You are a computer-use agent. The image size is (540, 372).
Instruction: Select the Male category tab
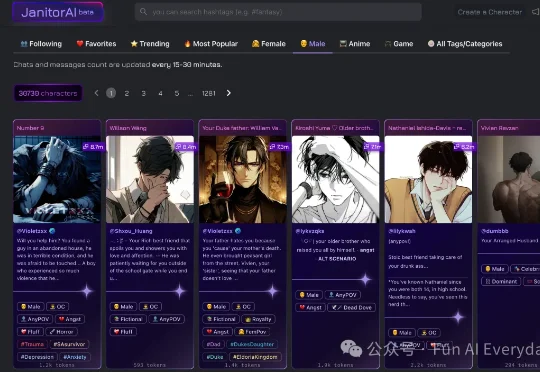tap(313, 44)
